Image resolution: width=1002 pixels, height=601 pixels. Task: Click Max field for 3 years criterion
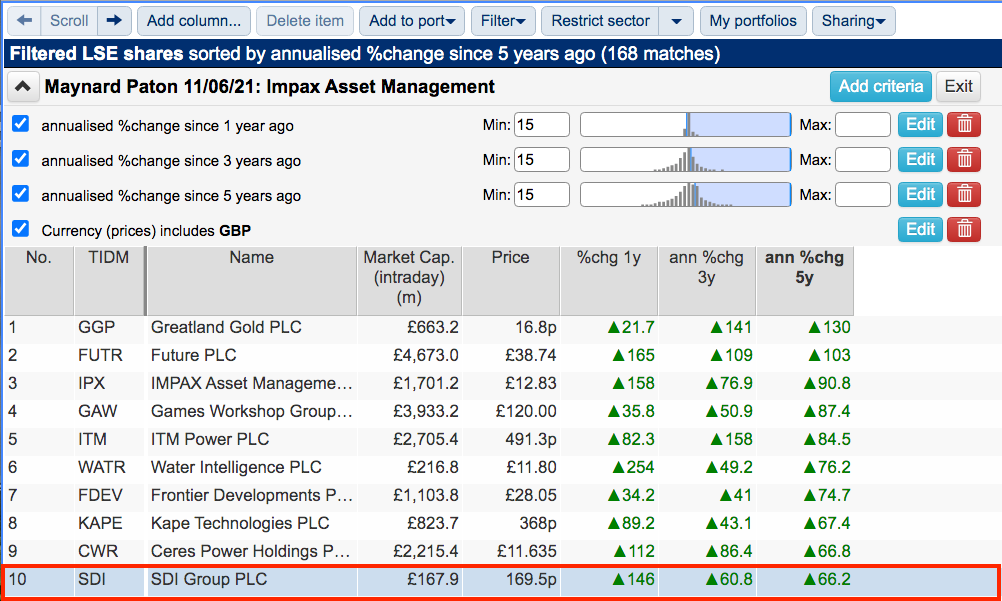click(863, 160)
